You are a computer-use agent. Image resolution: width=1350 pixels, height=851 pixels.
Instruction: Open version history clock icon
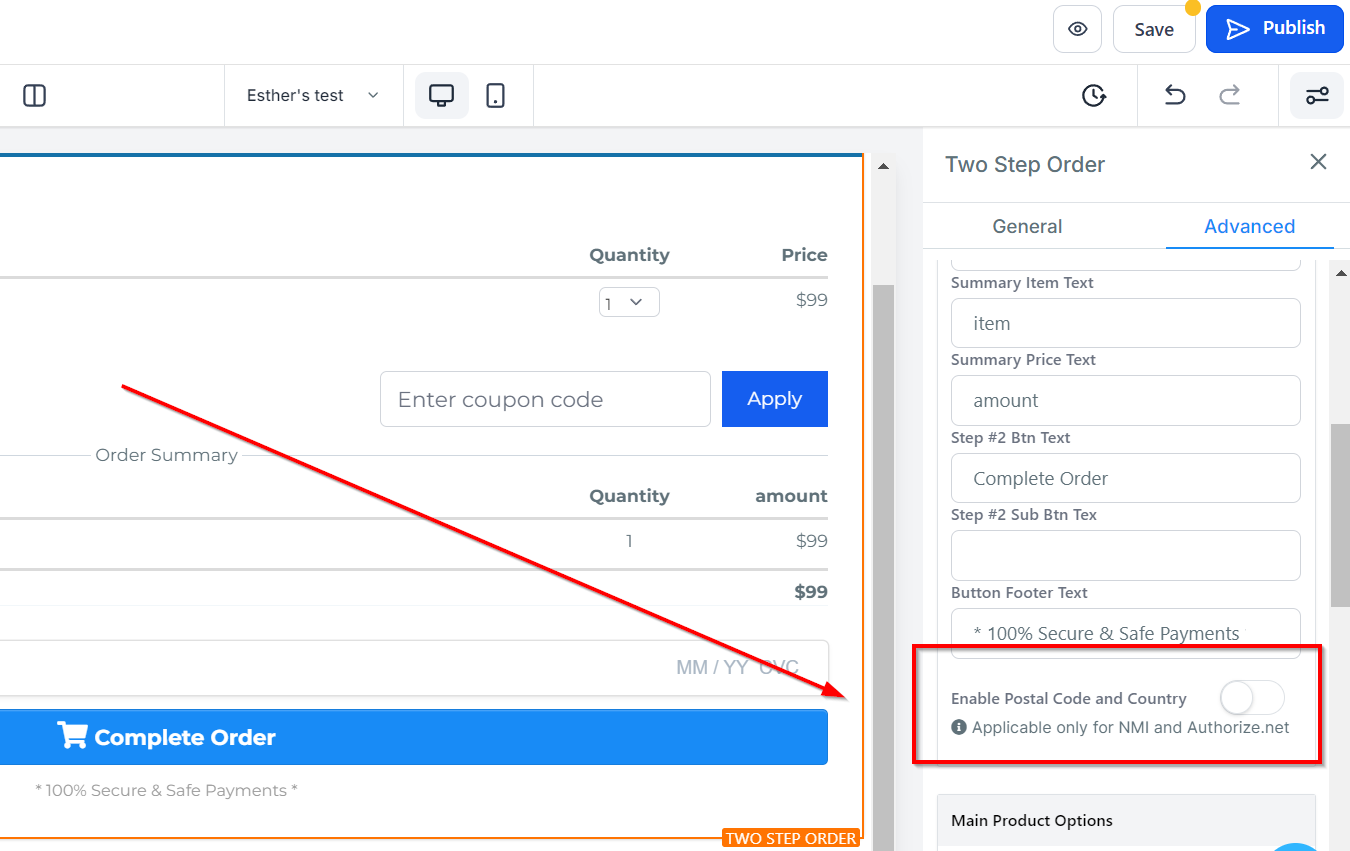tap(1094, 96)
